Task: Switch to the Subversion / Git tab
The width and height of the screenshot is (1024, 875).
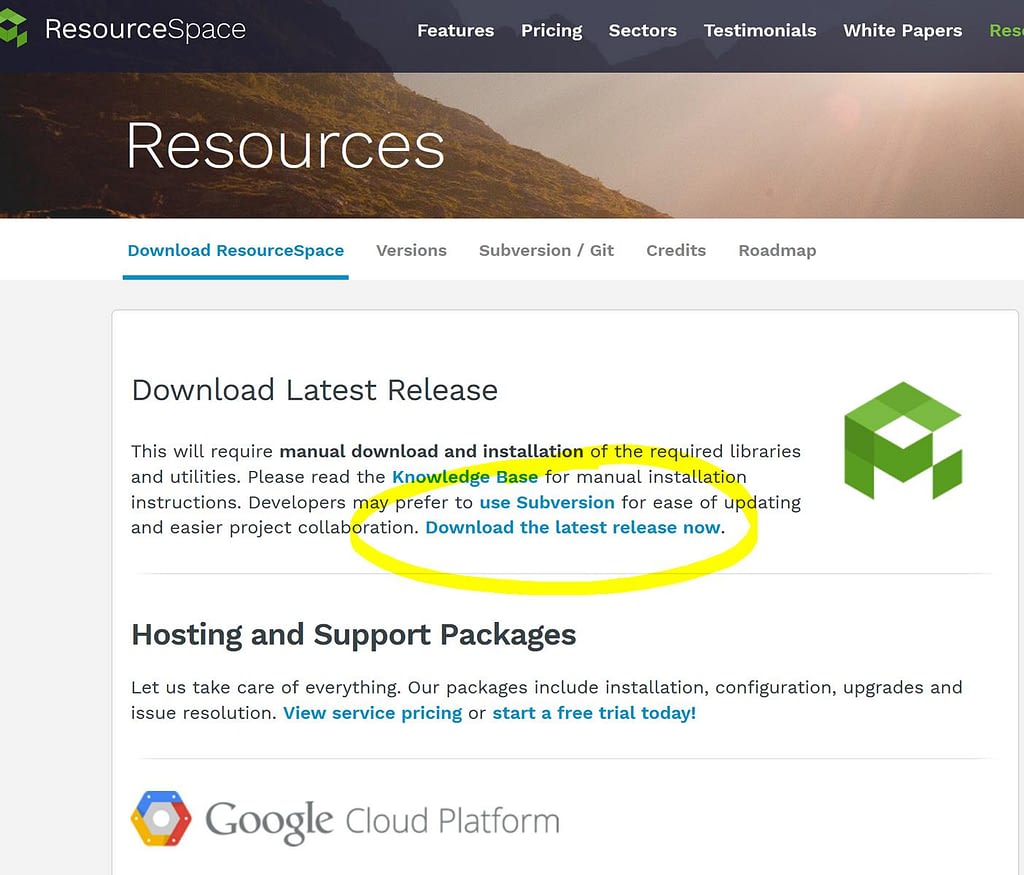Action: pos(547,251)
